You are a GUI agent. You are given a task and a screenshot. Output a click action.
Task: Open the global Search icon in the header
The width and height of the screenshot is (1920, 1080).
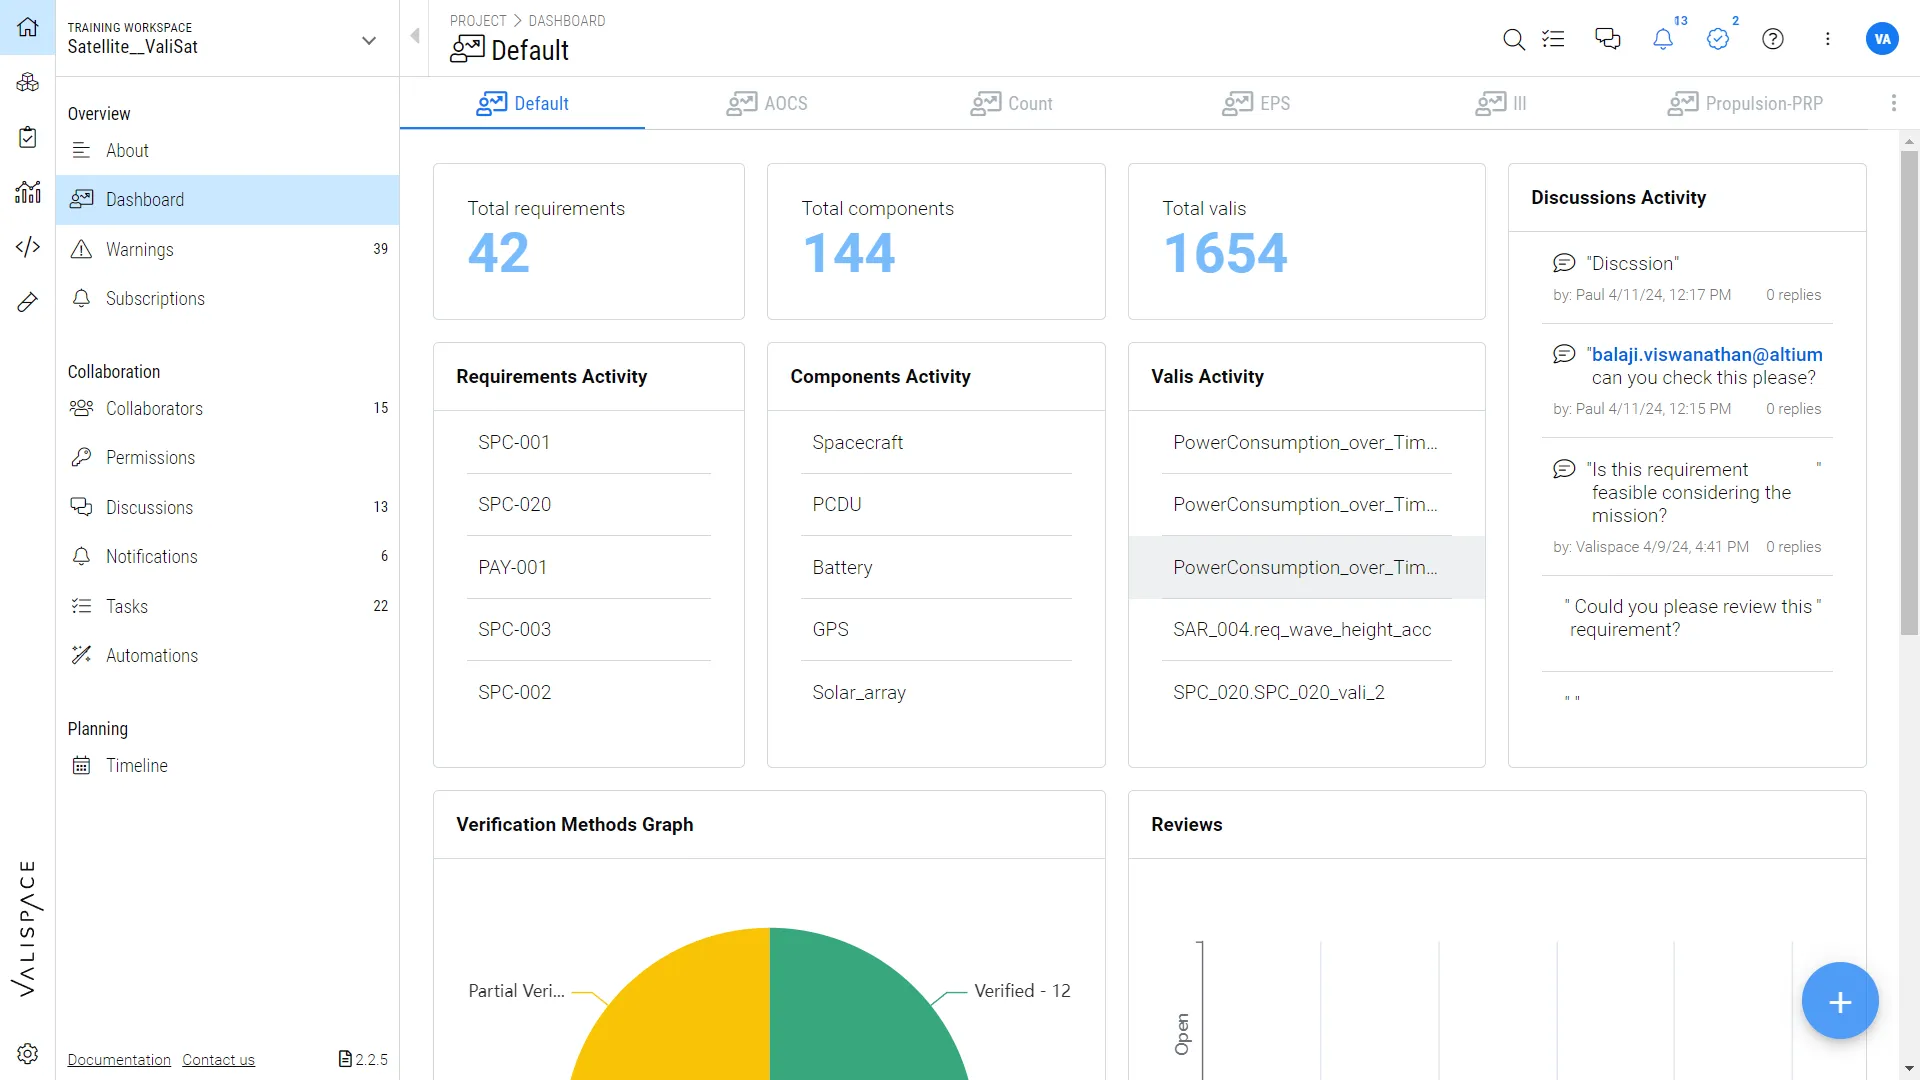1513,39
